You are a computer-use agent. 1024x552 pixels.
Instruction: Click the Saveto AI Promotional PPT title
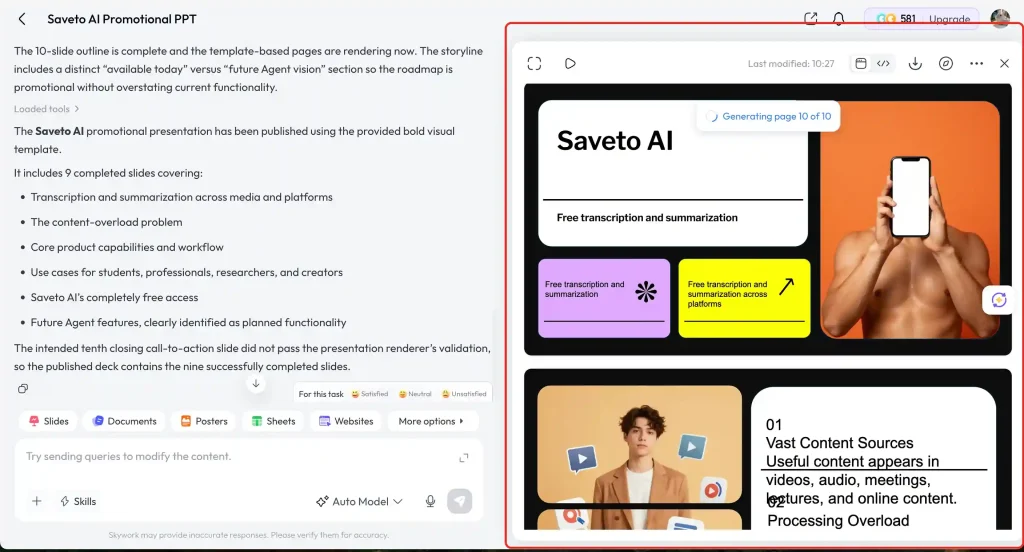[x=121, y=19]
